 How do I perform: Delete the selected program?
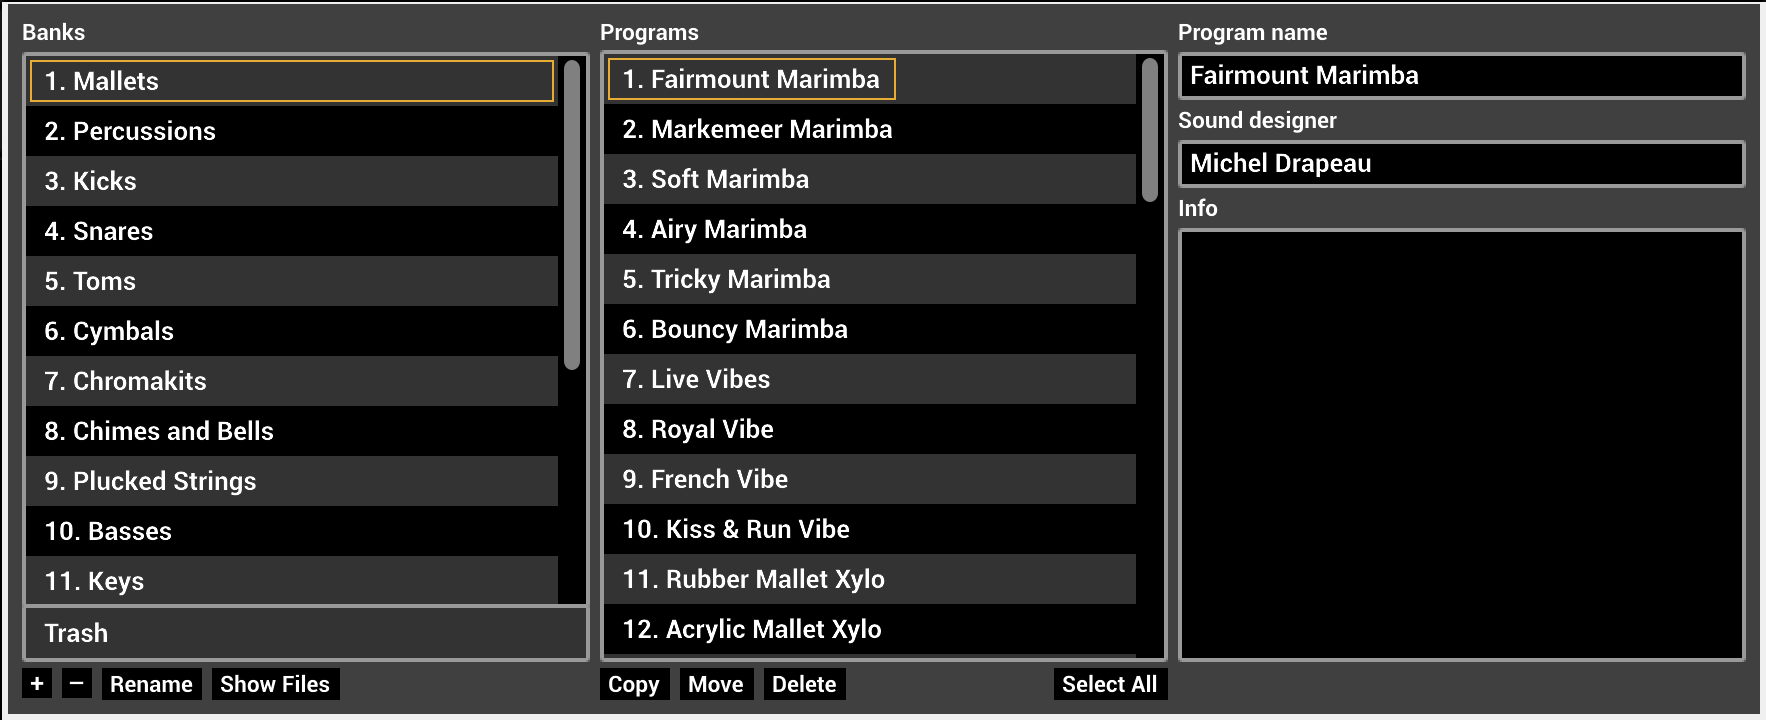pyautogui.click(x=804, y=684)
